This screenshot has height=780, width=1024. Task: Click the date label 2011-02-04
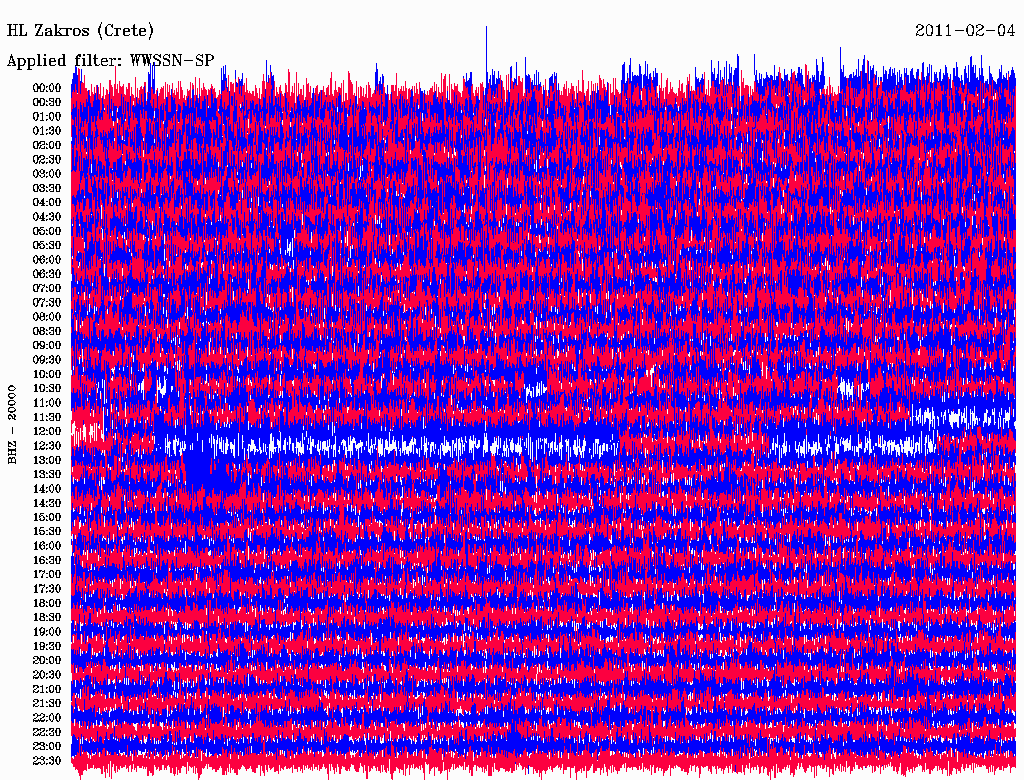965,31
